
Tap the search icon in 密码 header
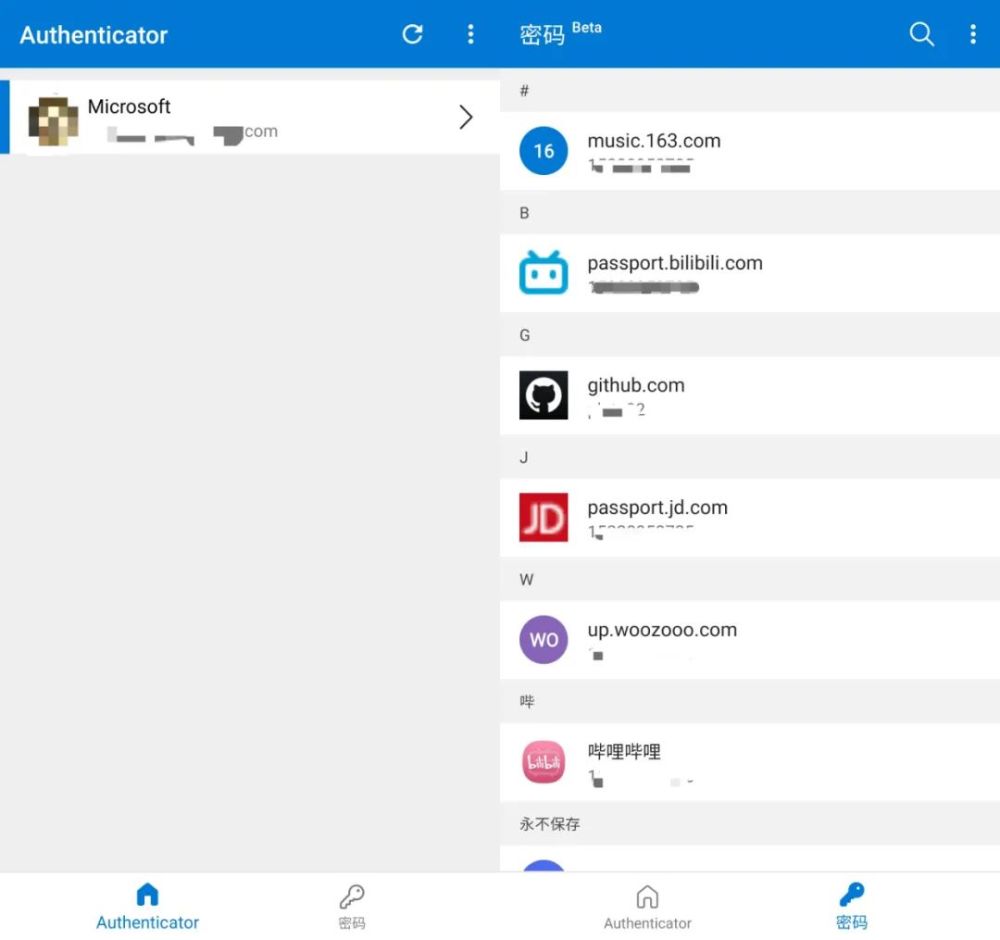click(921, 34)
